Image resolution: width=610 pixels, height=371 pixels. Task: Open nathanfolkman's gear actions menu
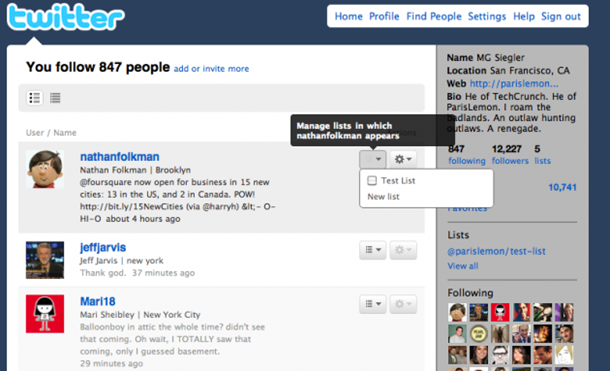(403, 159)
